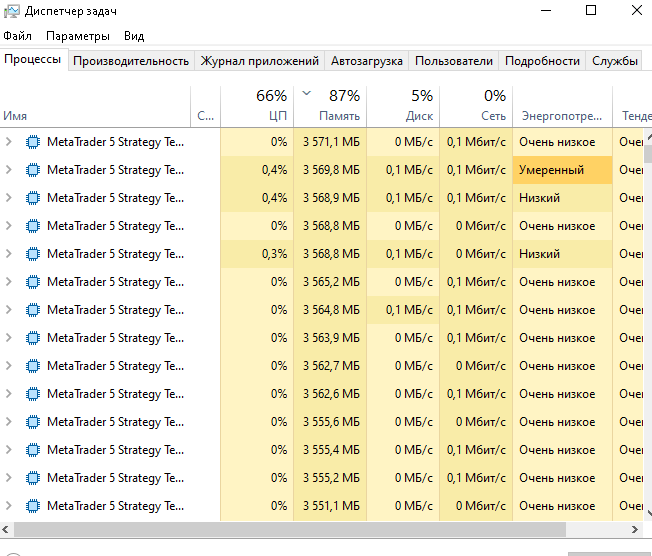Click the horizontal scrollbar left arrow
Viewport: 652px width, 556px height.
[x=5, y=529]
